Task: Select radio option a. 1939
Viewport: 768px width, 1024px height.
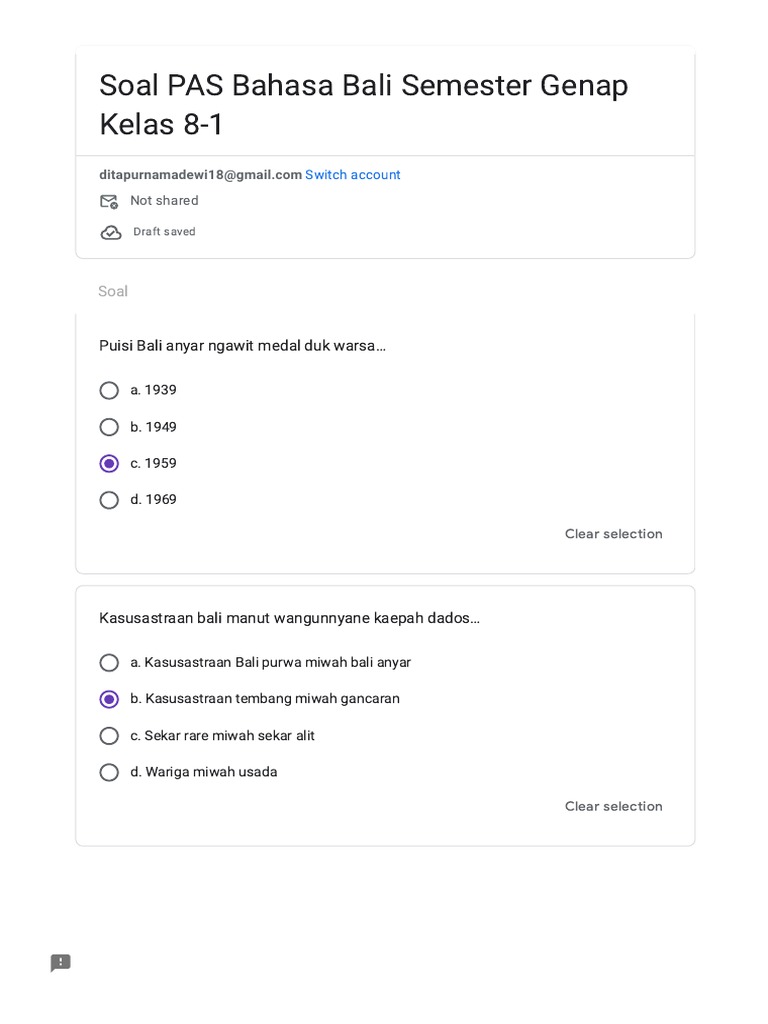Action: tap(109, 391)
